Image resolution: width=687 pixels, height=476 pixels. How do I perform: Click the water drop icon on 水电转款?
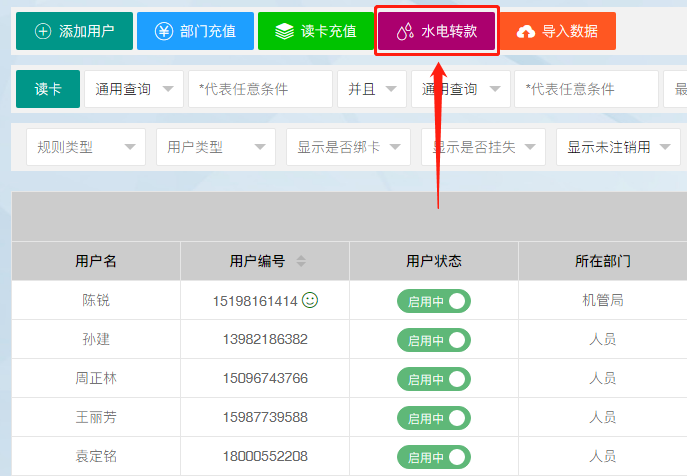click(x=404, y=32)
